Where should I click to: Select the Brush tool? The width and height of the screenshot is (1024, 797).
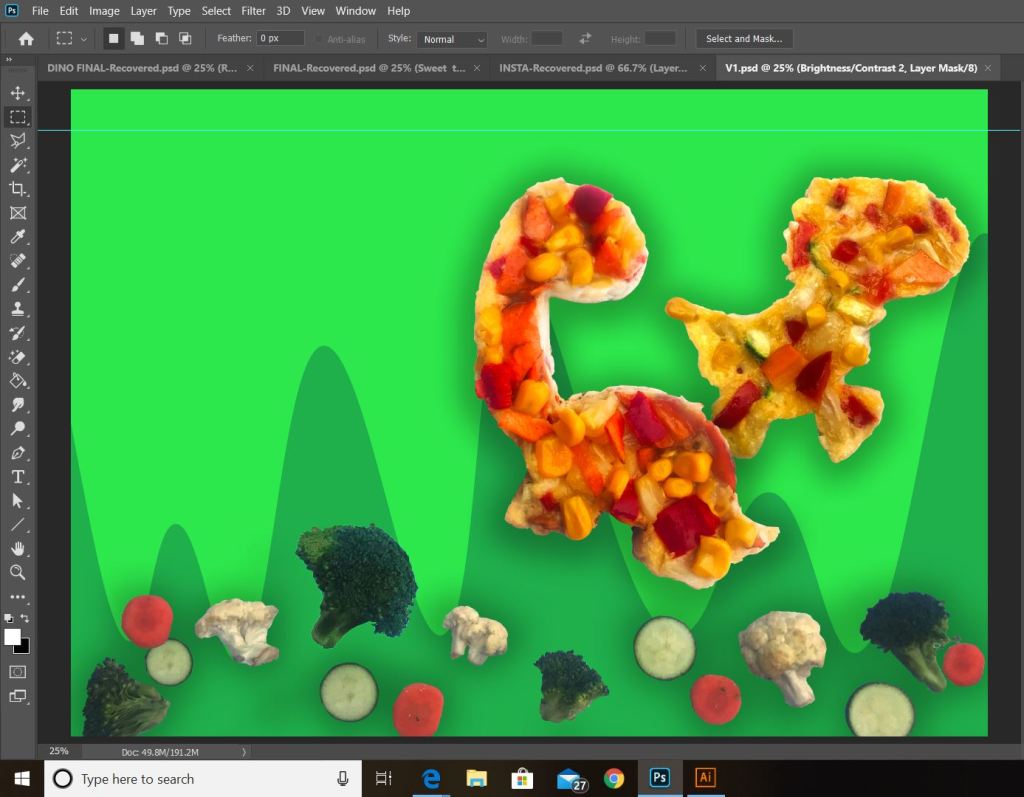point(17,285)
